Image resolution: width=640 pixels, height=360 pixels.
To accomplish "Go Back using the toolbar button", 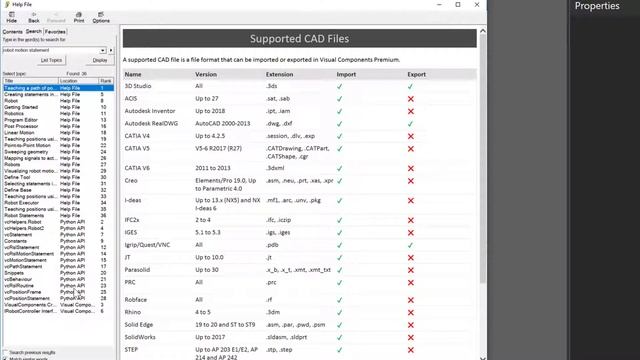I will coord(34,17).
